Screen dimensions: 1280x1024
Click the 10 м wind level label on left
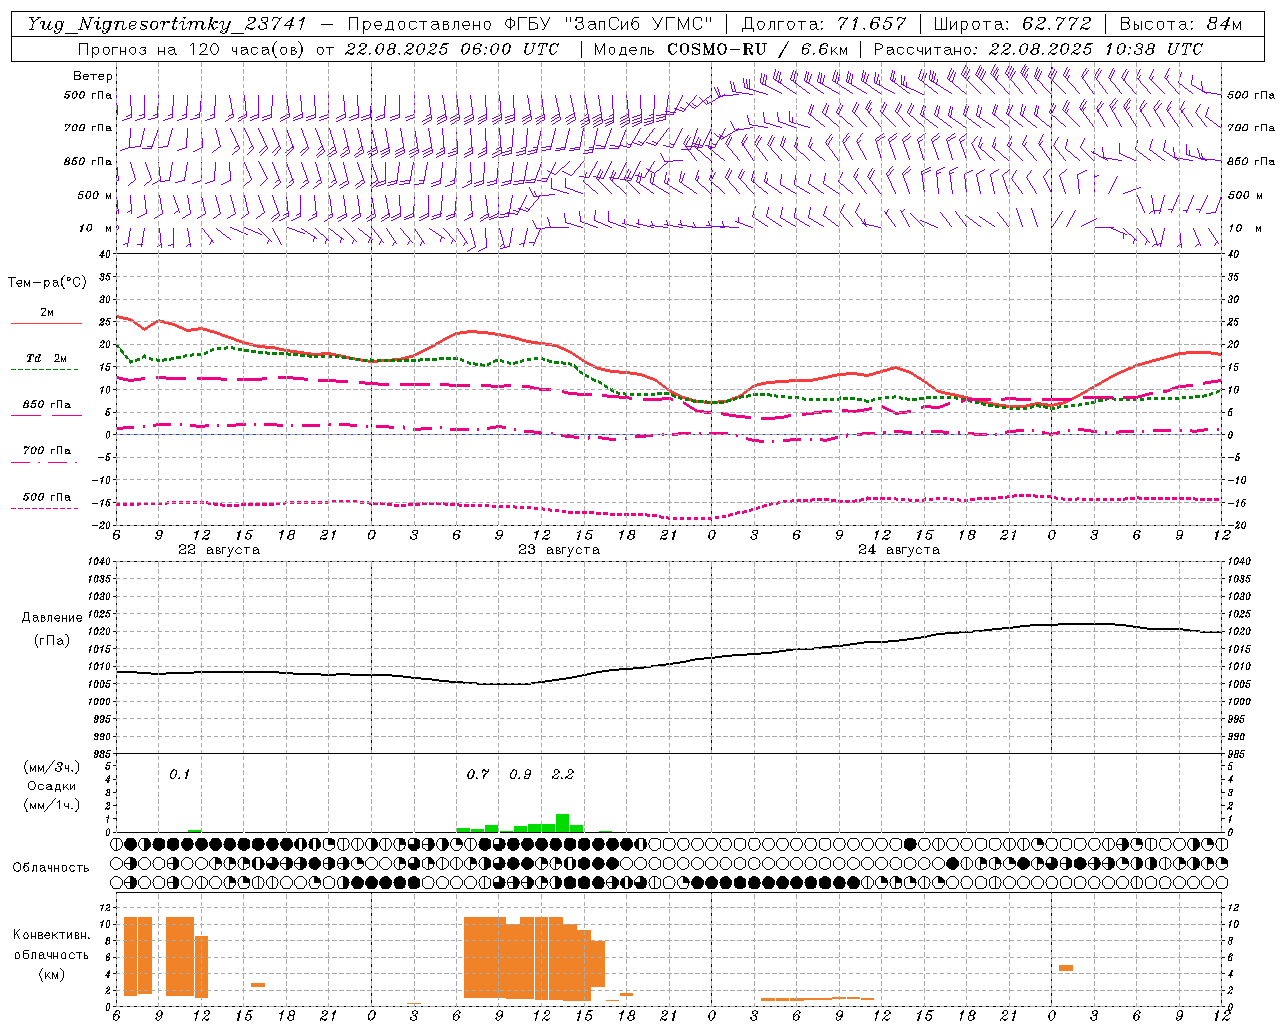(97, 228)
